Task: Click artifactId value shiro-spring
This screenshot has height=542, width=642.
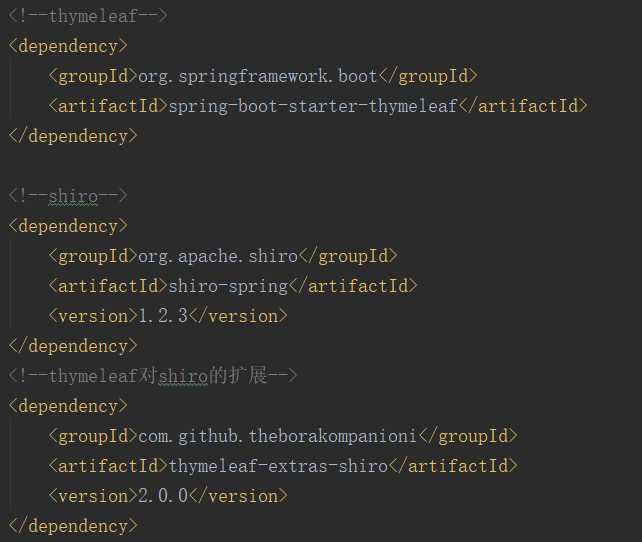Action: pyautogui.click(x=228, y=286)
